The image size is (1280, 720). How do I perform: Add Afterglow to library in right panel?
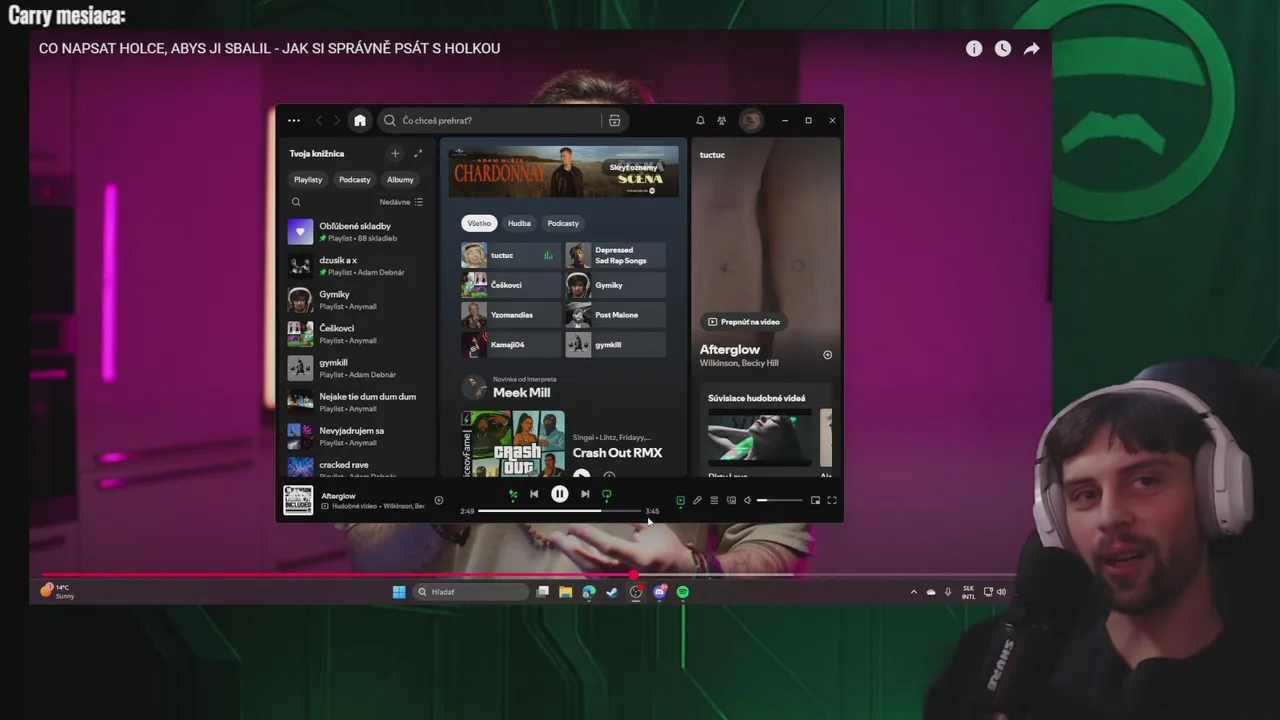pos(827,355)
